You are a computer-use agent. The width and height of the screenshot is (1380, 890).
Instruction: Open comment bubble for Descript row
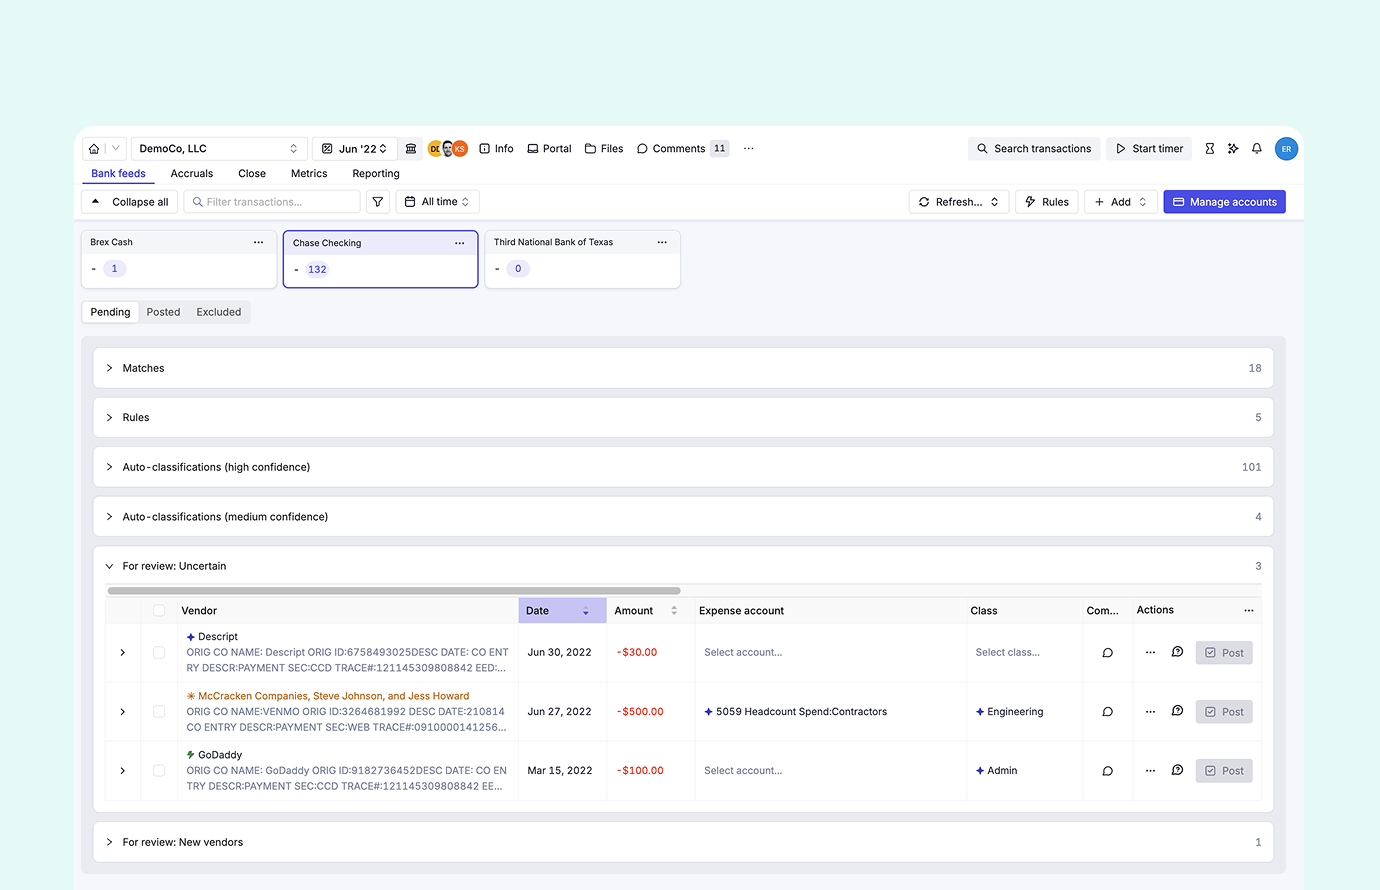pyautogui.click(x=1107, y=653)
